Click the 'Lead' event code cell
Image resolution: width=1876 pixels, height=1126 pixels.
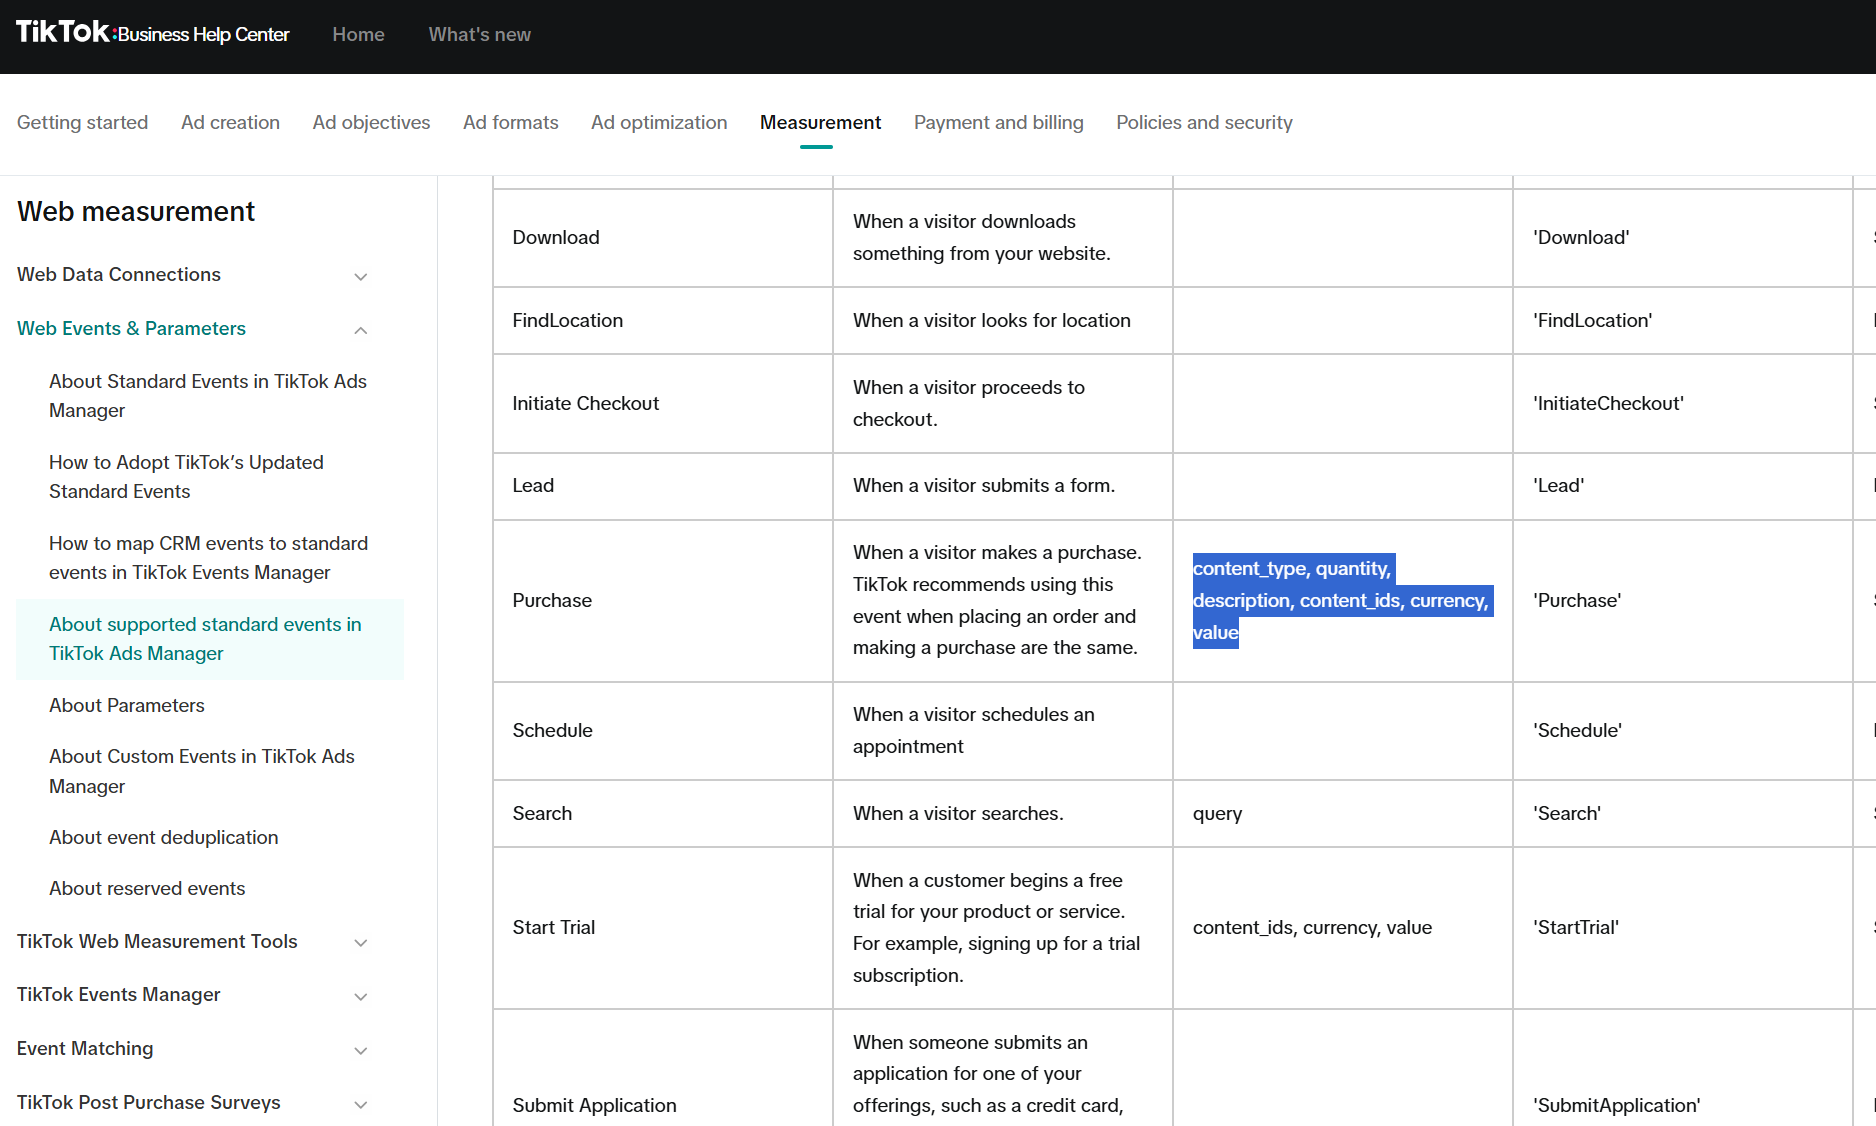(1683, 486)
